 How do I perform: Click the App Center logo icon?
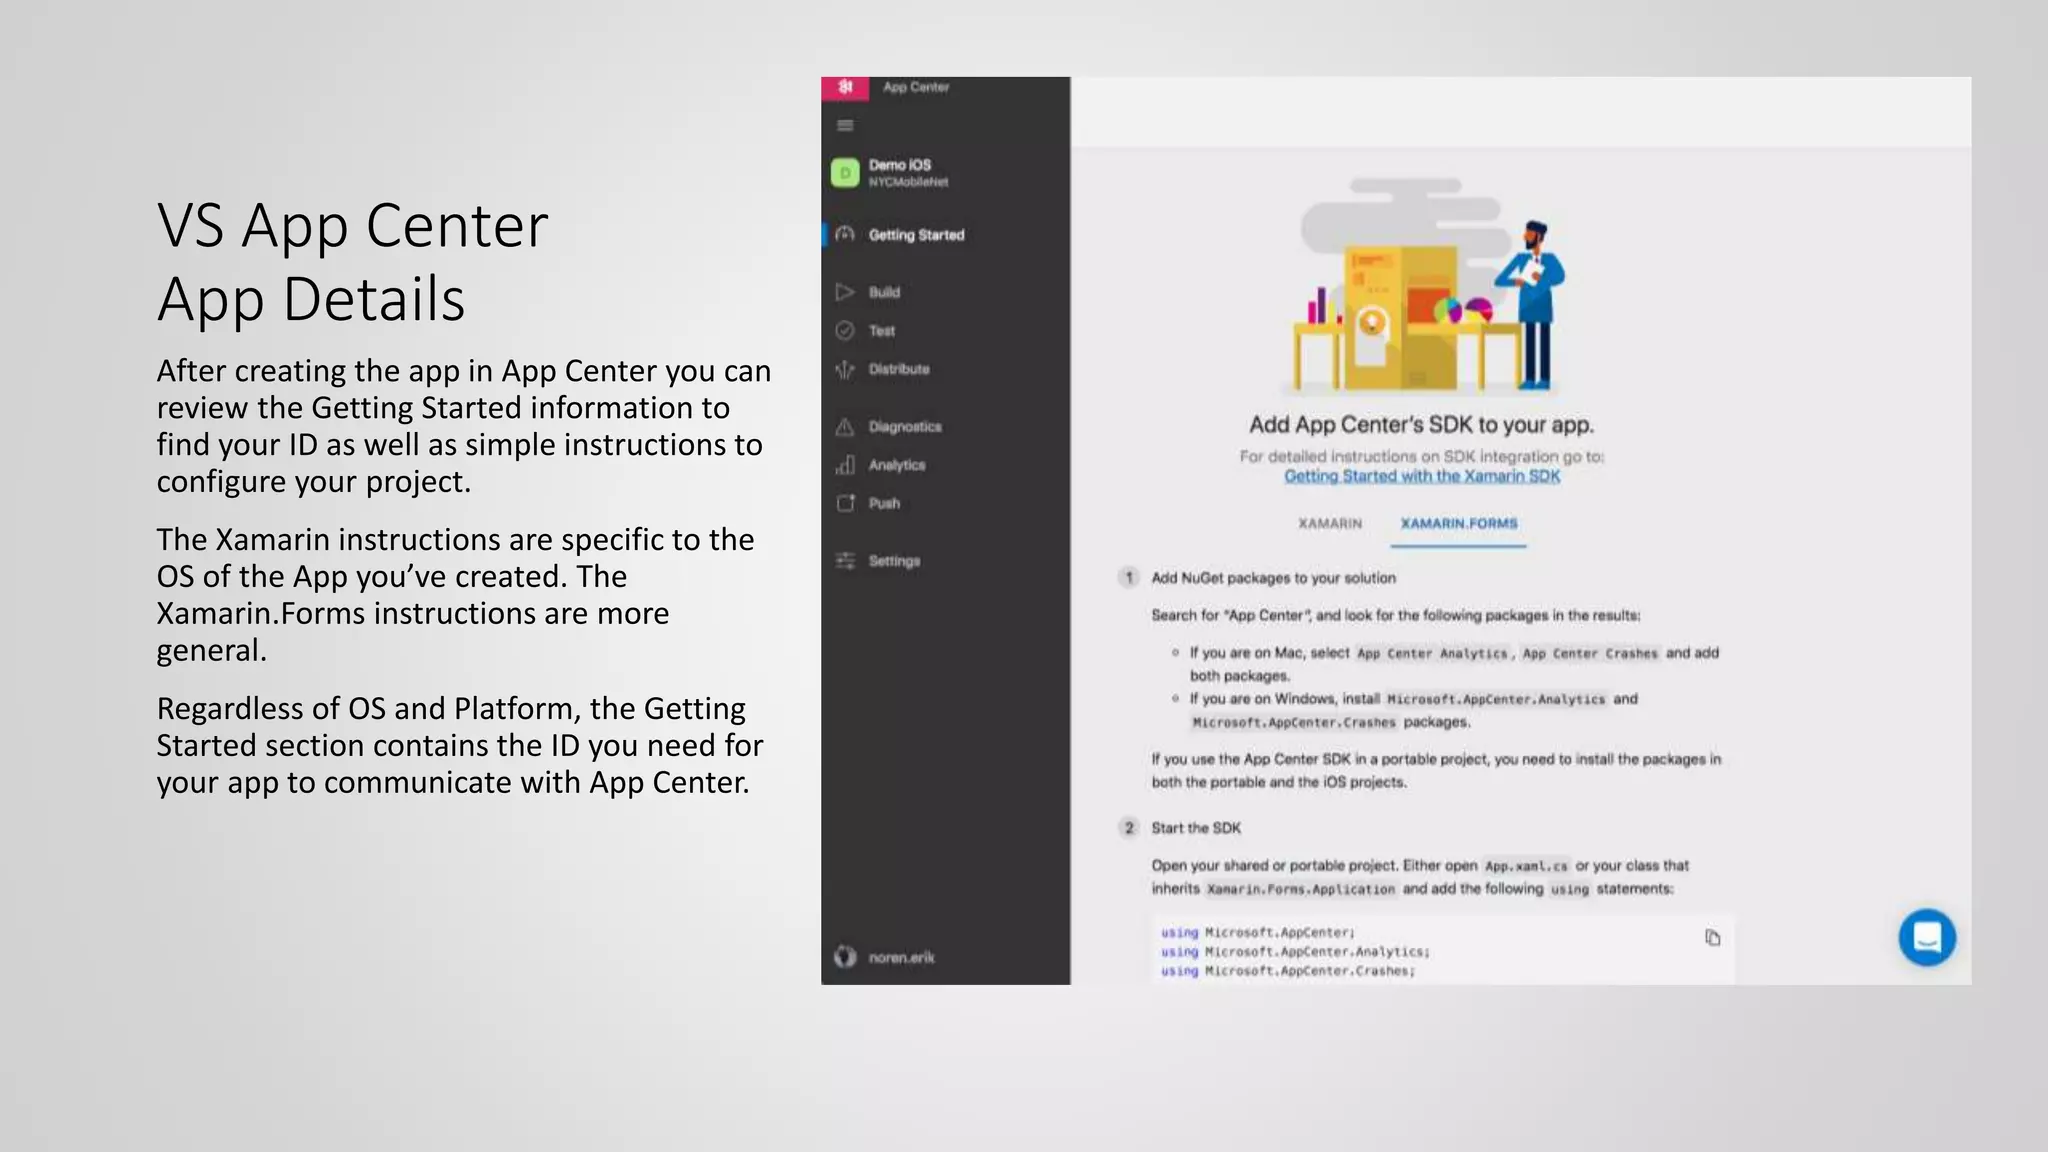tap(845, 88)
